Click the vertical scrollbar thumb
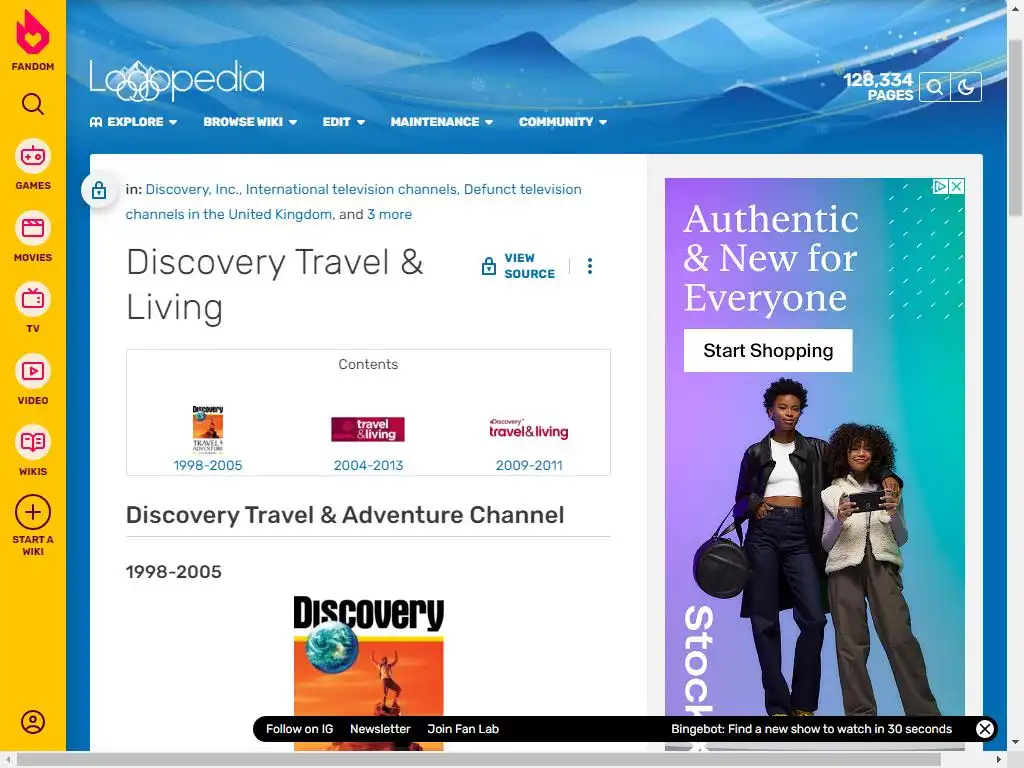Viewport: 1024px width, 768px height. (x=1016, y=127)
